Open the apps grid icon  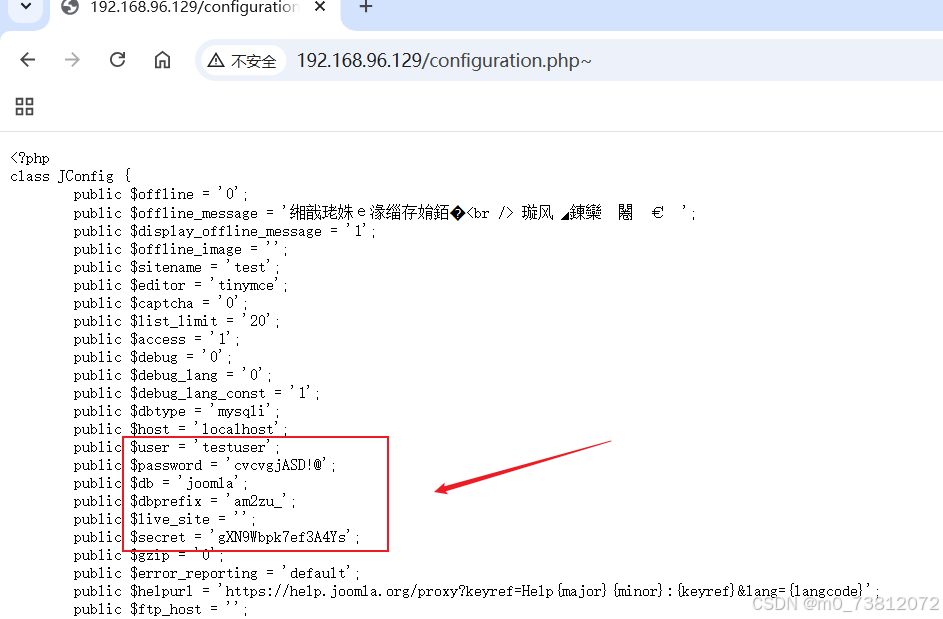pyautogui.click(x=24, y=107)
